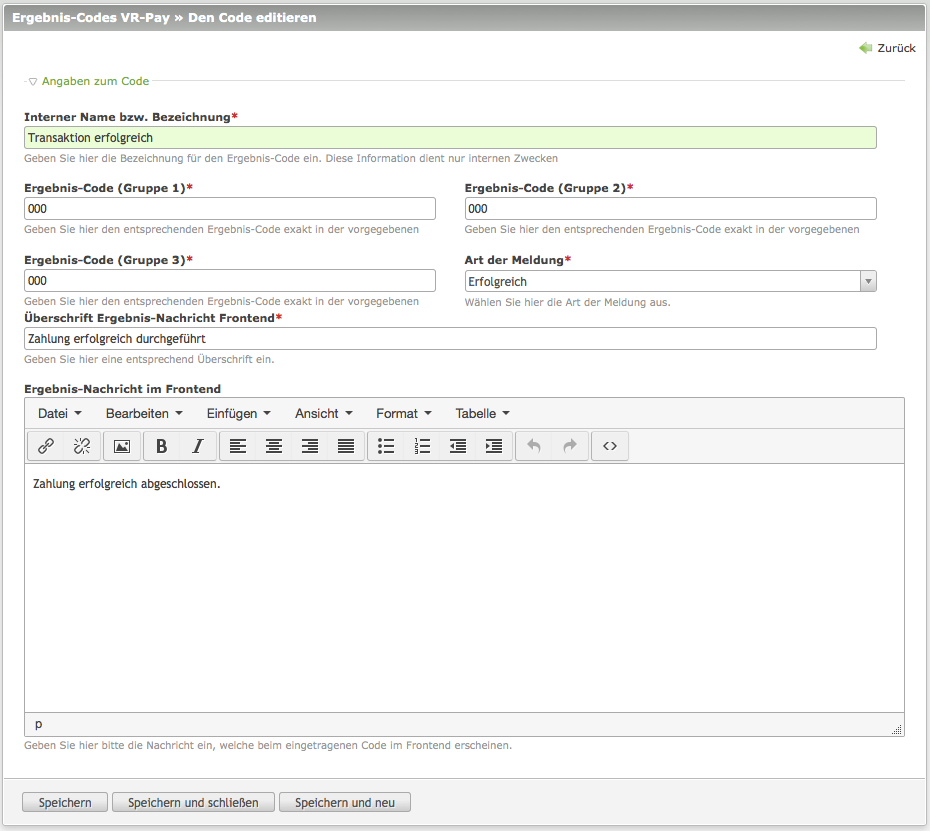Justify the text alignment
Image resolution: width=930 pixels, height=831 pixels.
346,447
